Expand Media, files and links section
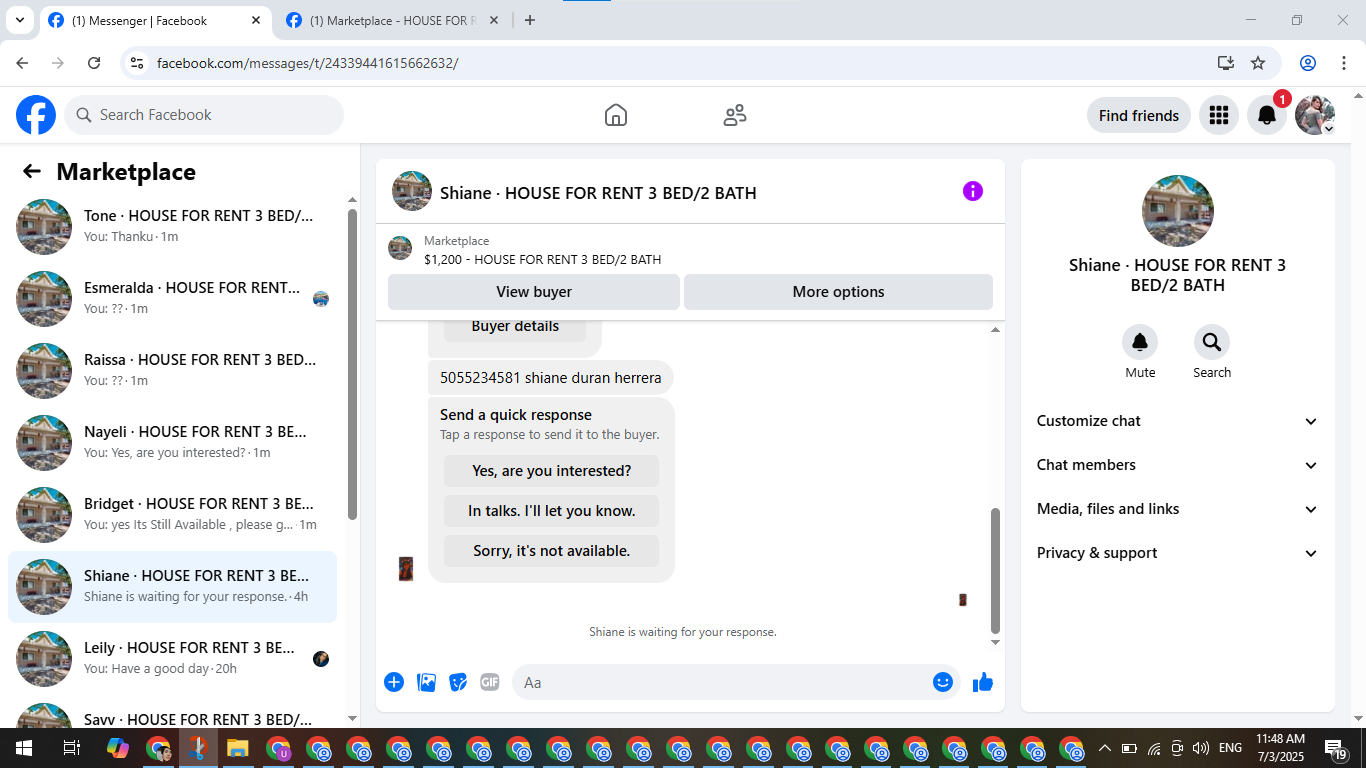The width and height of the screenshot is (1366, 768). point(1177,509)
